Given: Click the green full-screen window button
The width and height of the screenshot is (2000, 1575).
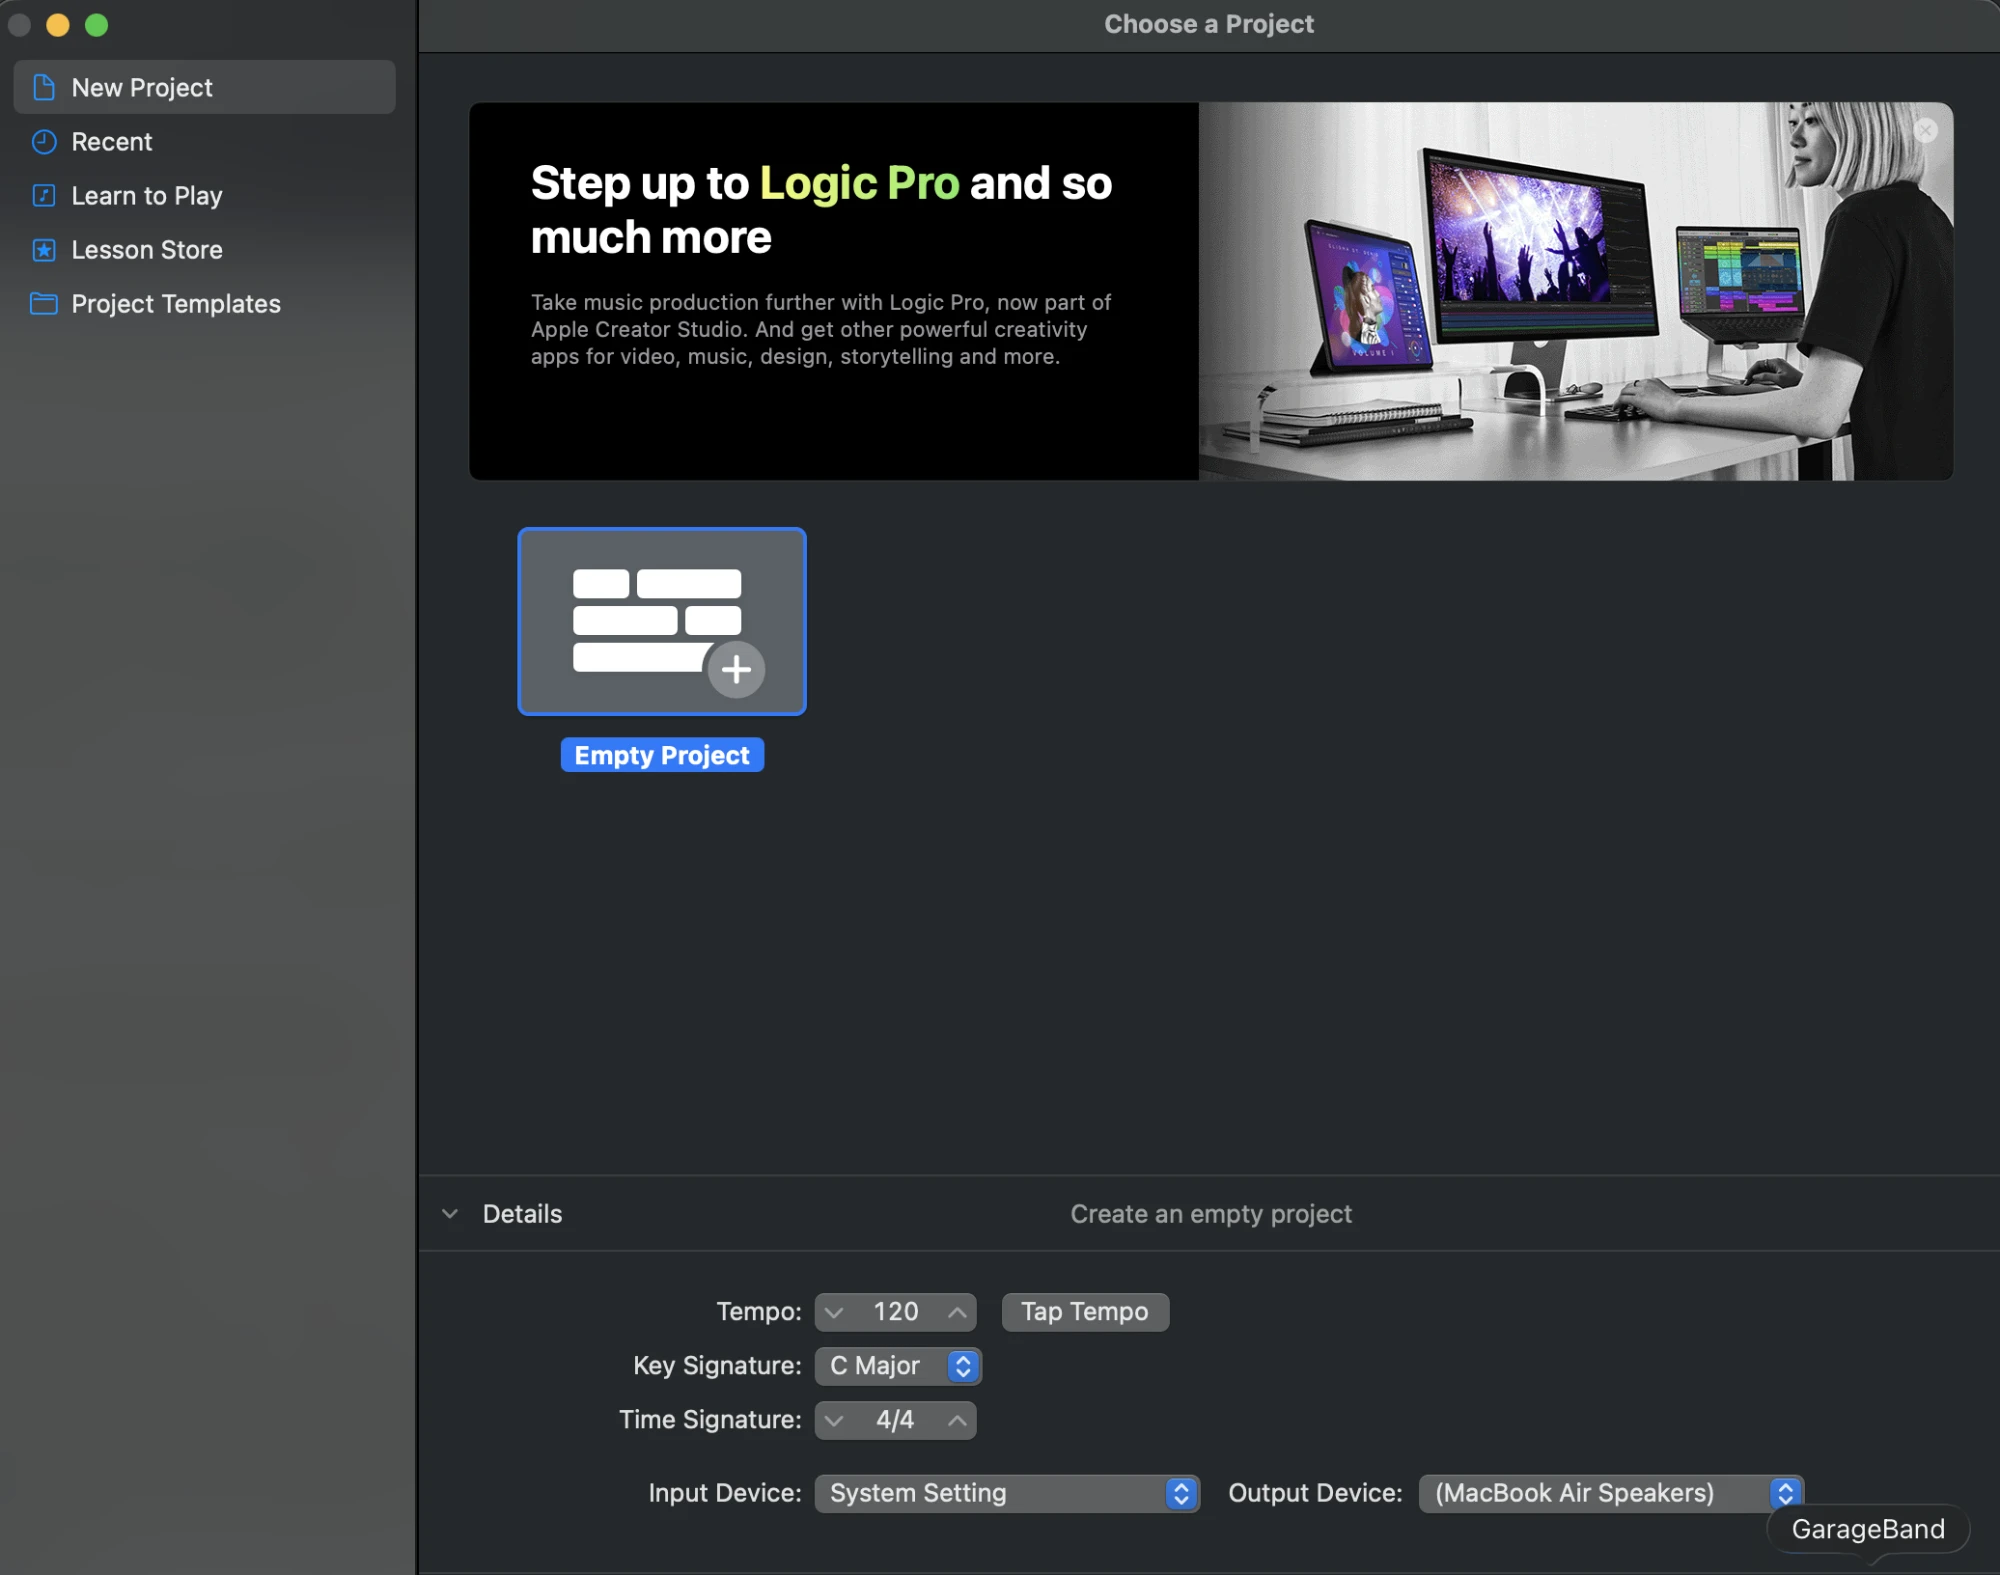Looking at the screenshot, I should [96, 25].
